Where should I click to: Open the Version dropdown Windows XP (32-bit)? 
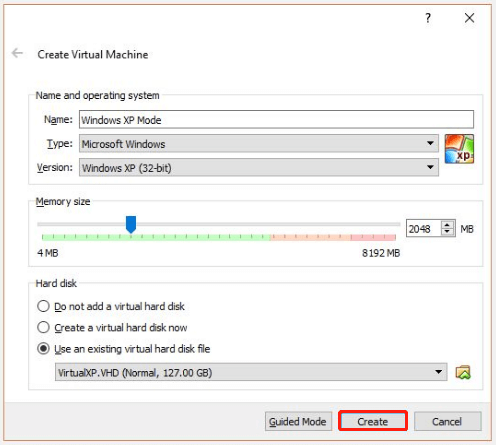point(259,168)
